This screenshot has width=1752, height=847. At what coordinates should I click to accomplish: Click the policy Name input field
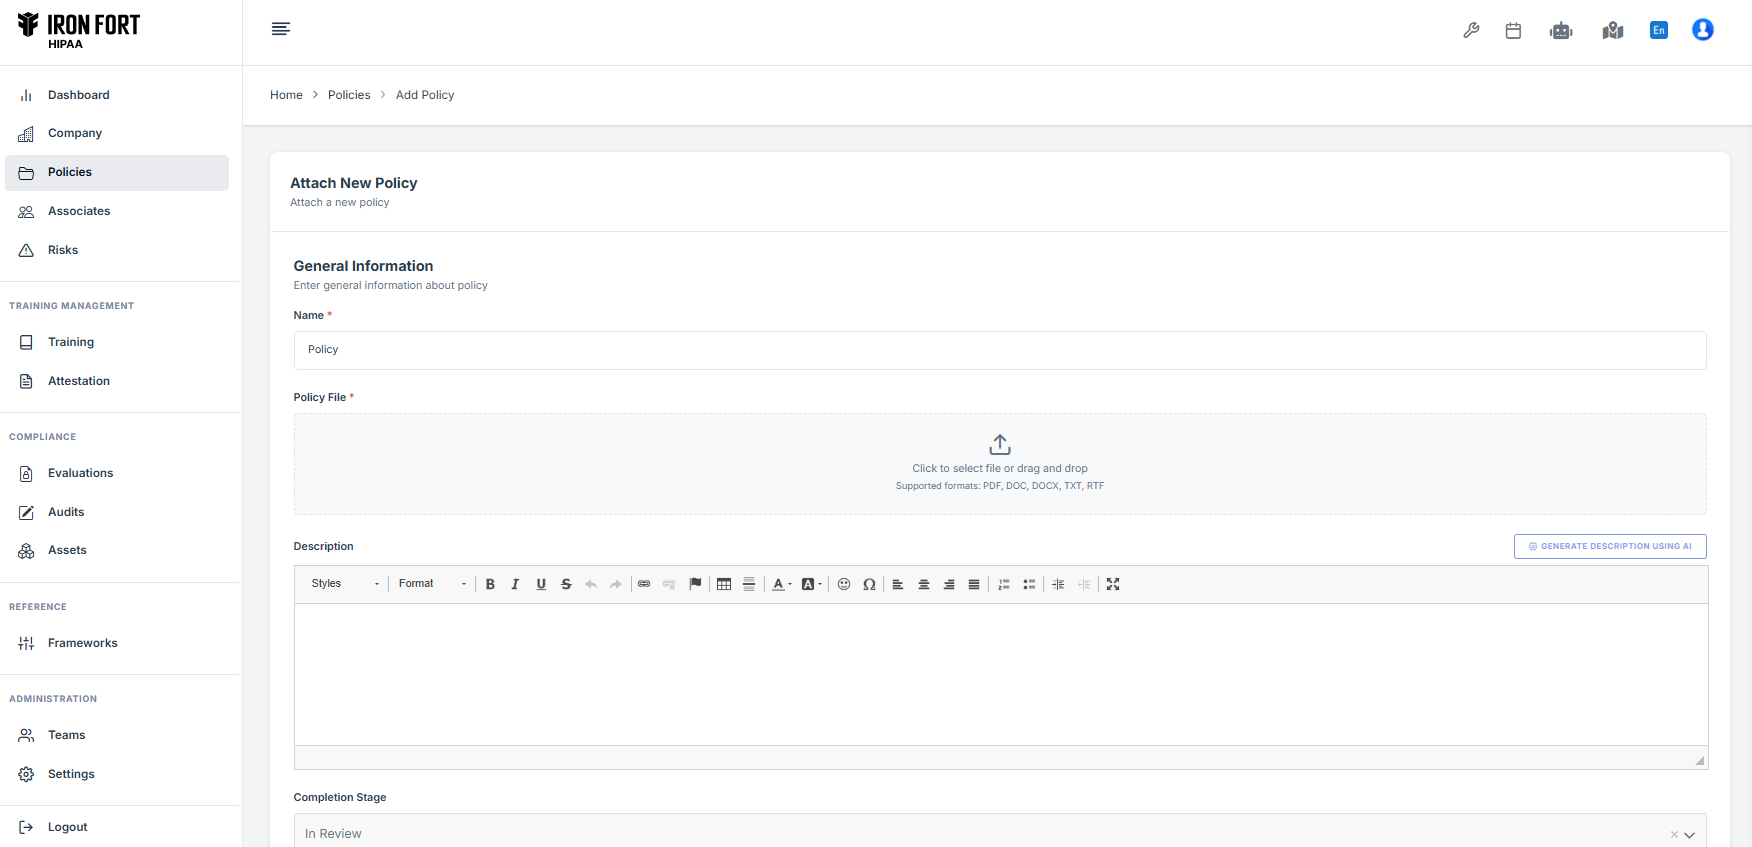(x=999, y=350)
